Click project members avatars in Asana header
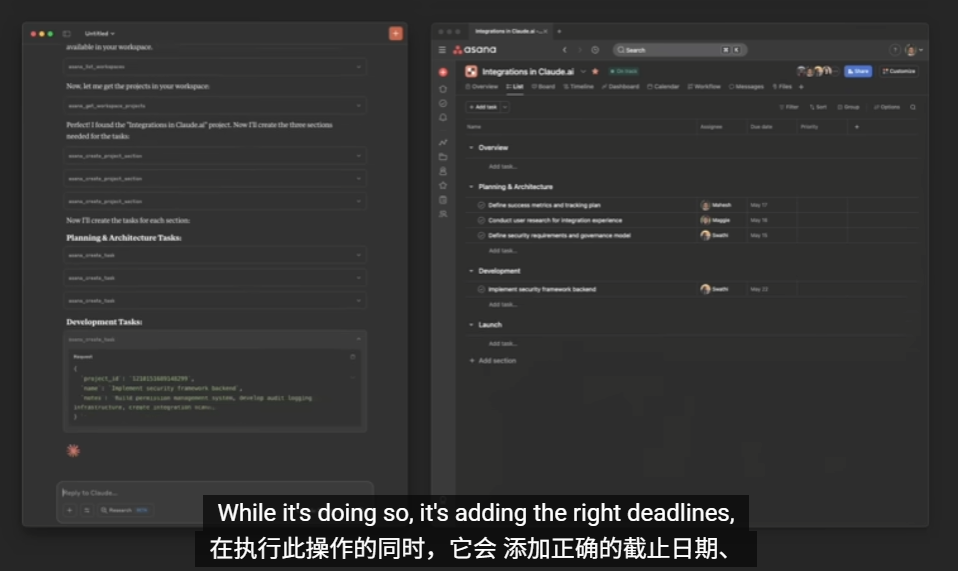 tap(816, 71)
